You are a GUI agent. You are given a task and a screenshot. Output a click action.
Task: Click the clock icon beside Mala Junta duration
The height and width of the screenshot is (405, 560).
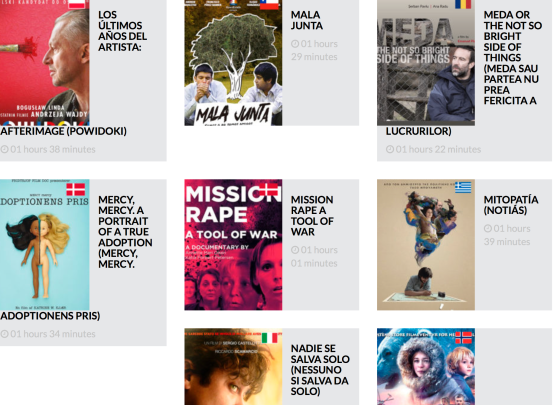[295, 44]
